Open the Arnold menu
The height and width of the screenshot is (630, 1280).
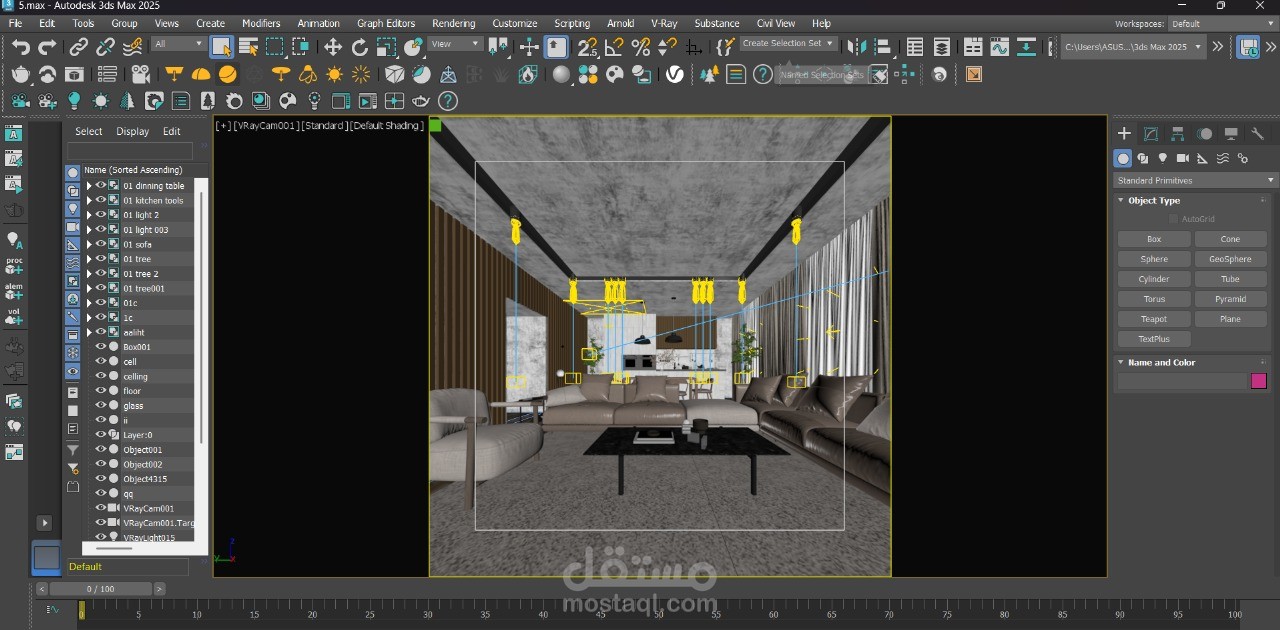pos(620,23)
